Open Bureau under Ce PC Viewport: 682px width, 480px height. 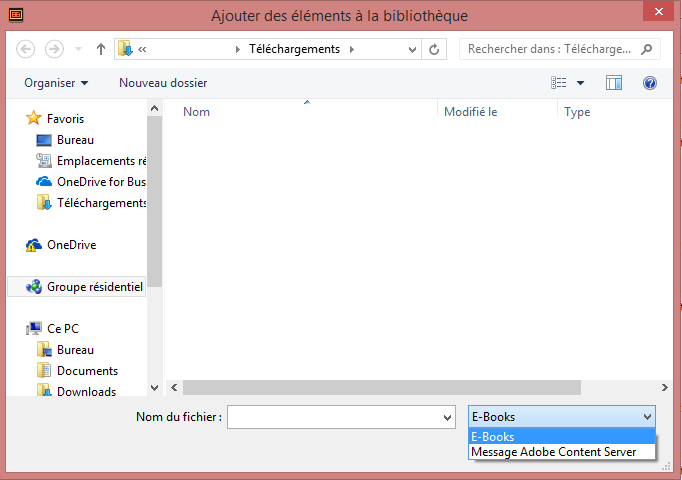pyautogui.click(x=75, y=350)
